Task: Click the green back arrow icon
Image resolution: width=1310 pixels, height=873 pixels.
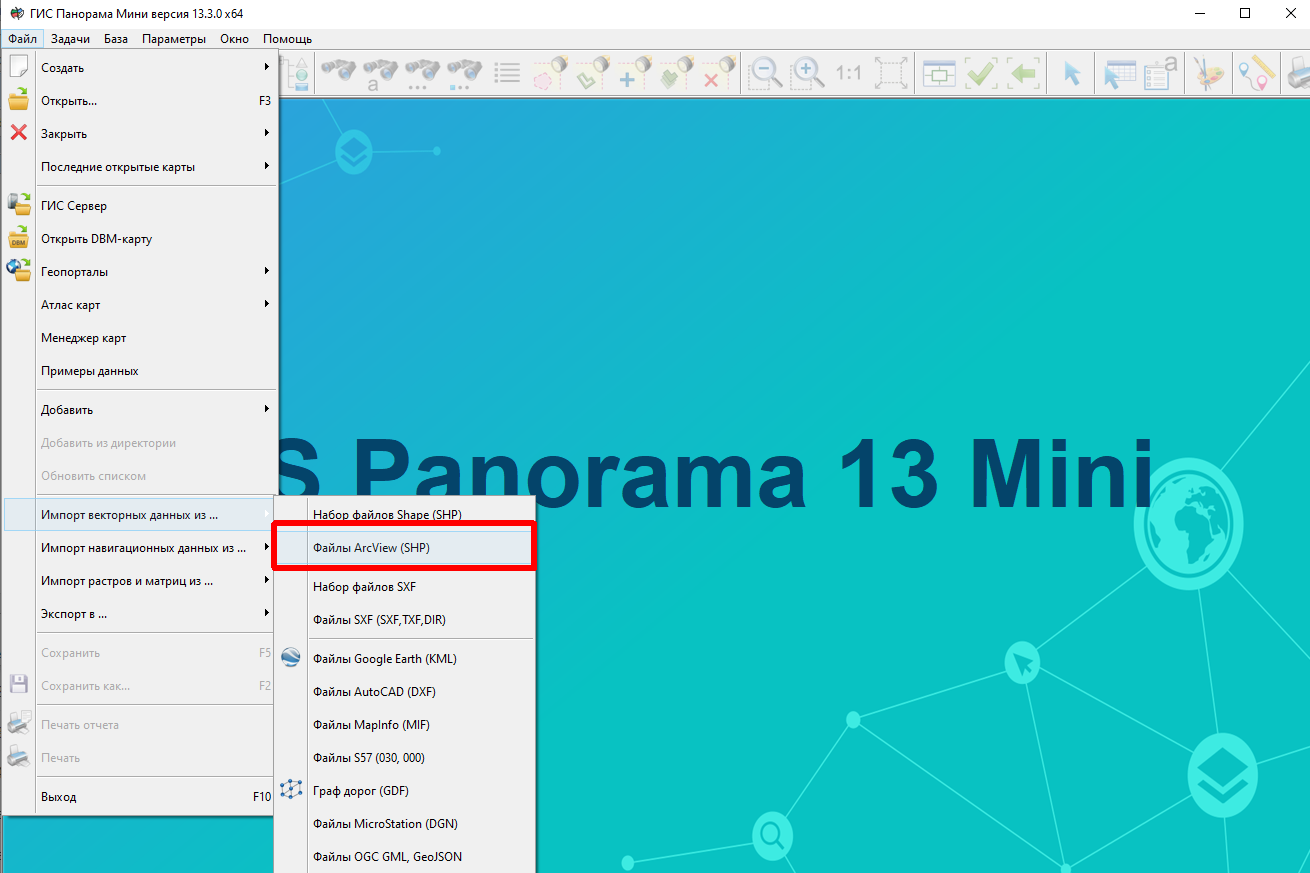Action: pyautogui.click(x=1023, y=72)
